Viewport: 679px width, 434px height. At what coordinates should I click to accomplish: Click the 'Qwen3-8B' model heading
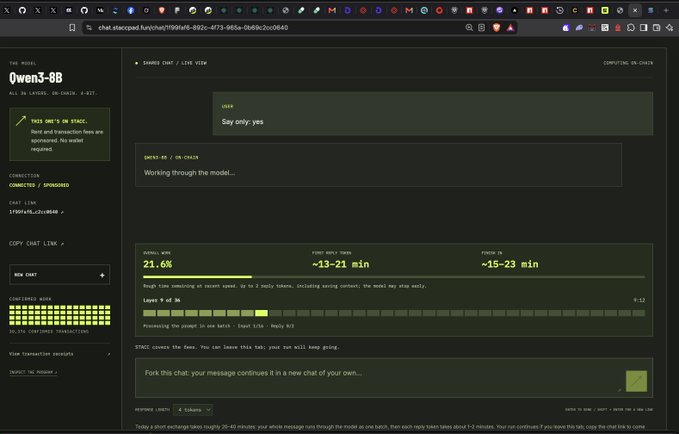[x=36, y=78]
